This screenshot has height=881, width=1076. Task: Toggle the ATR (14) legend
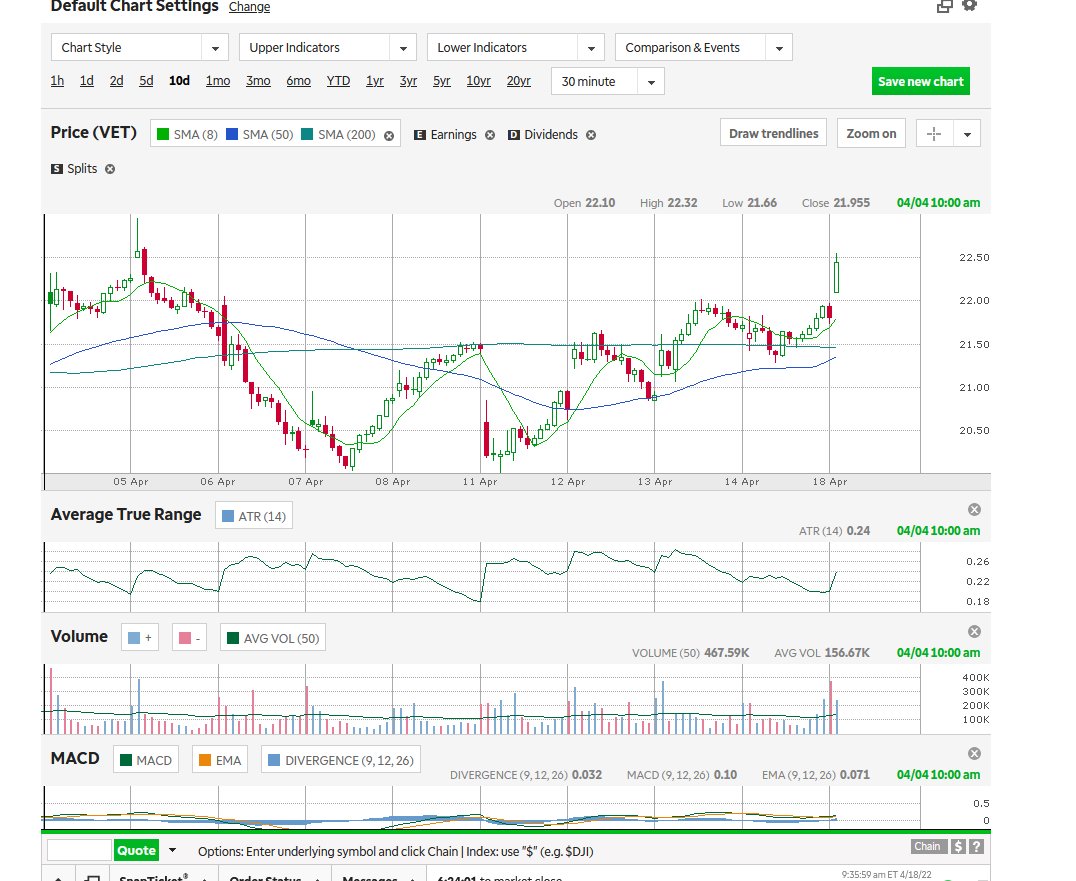coord(254,516)
